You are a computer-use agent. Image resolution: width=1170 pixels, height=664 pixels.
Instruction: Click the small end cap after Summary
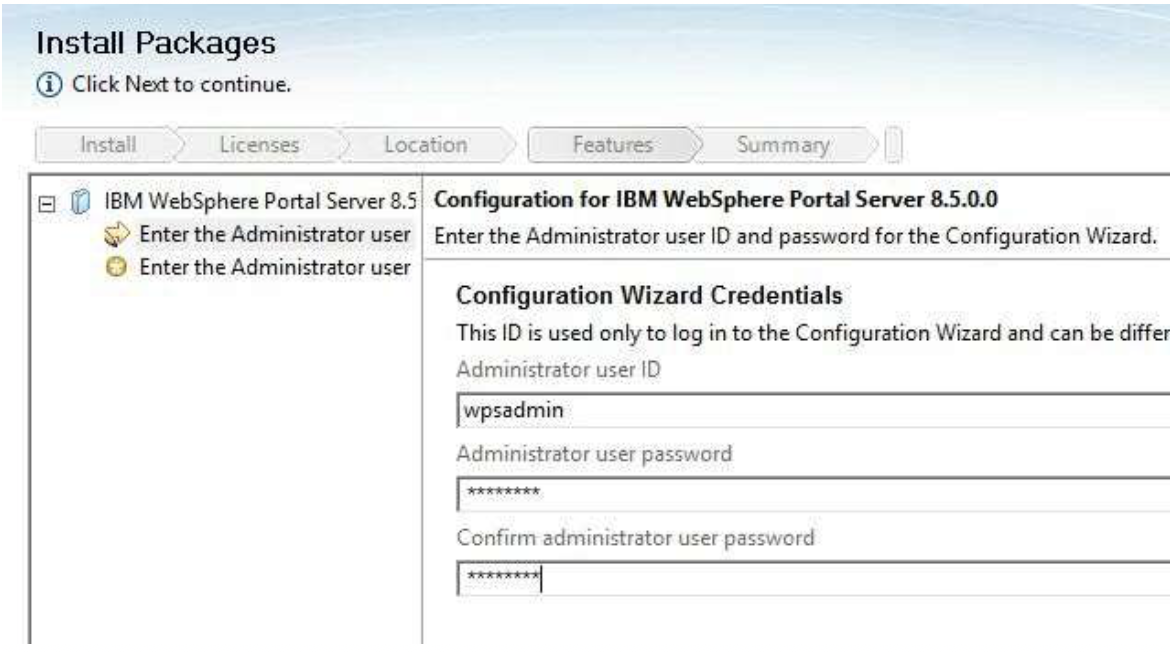895,145
